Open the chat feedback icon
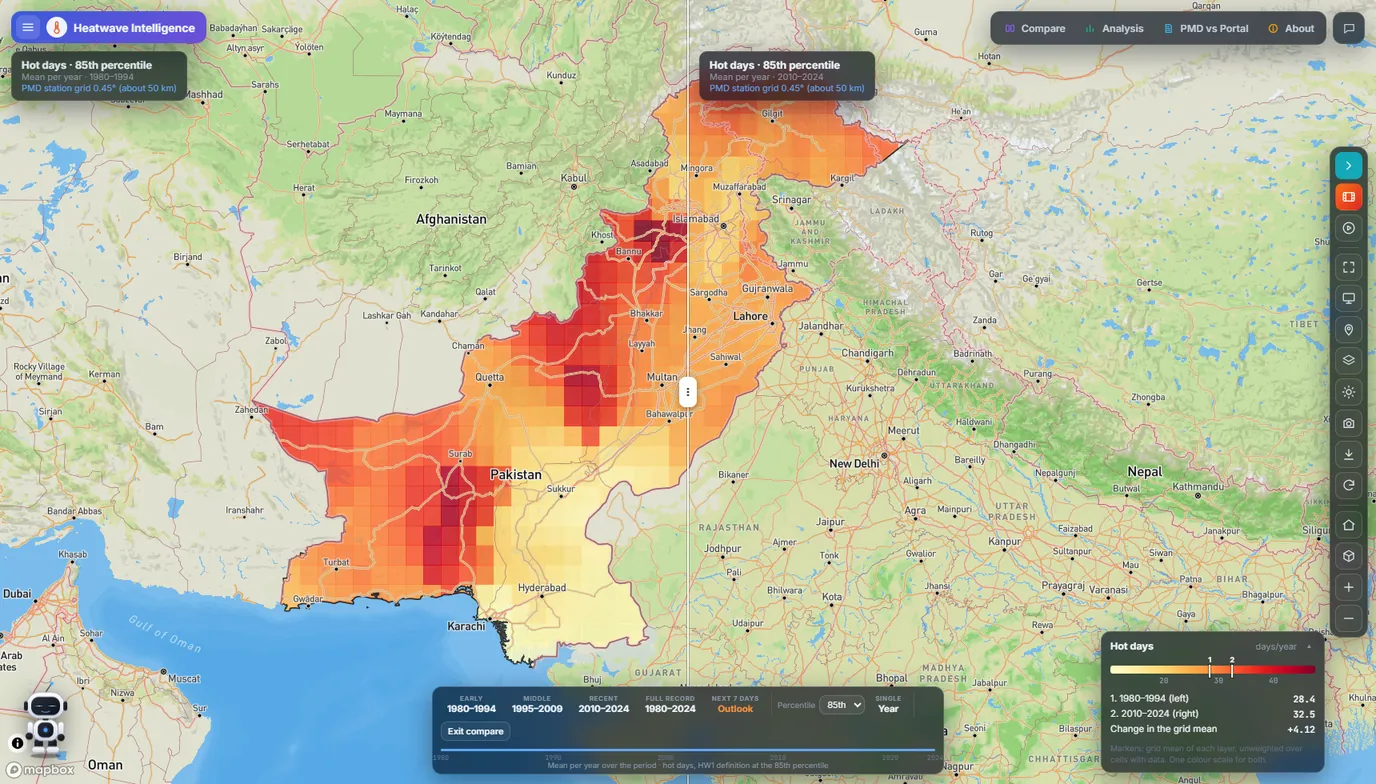 click(x=1349, y=28)
